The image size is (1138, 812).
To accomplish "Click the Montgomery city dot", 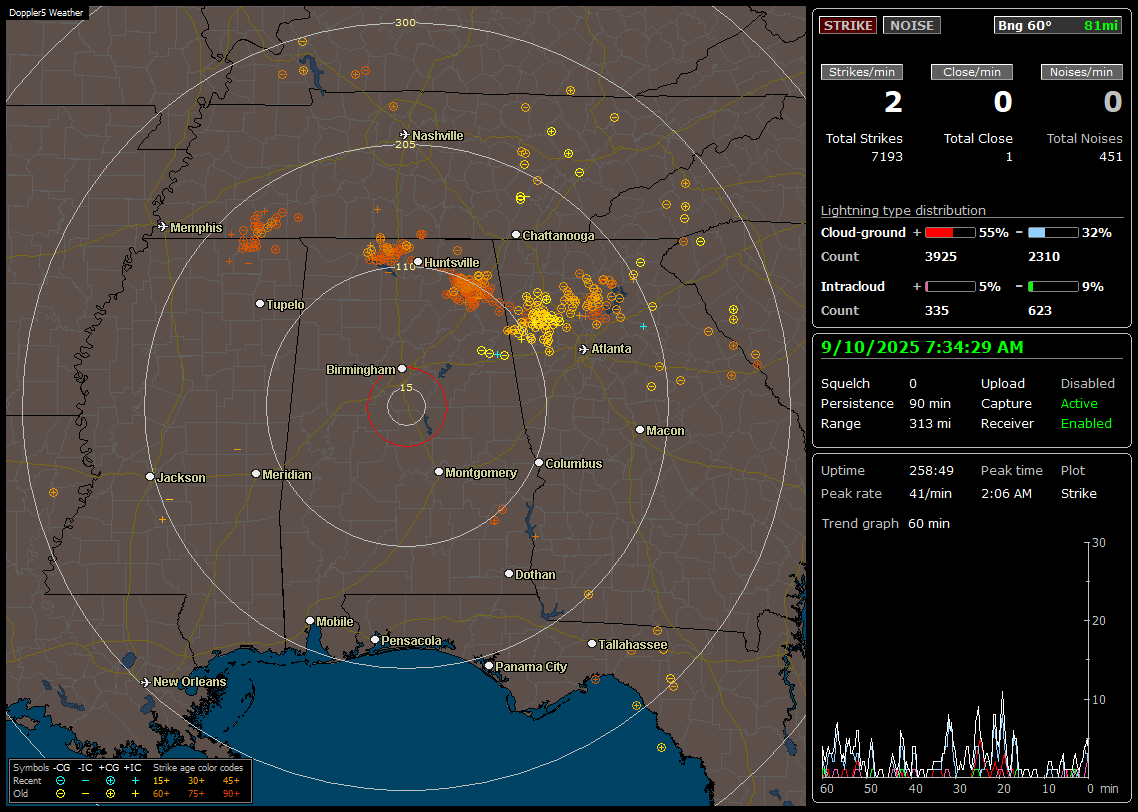I will (438, 472).
